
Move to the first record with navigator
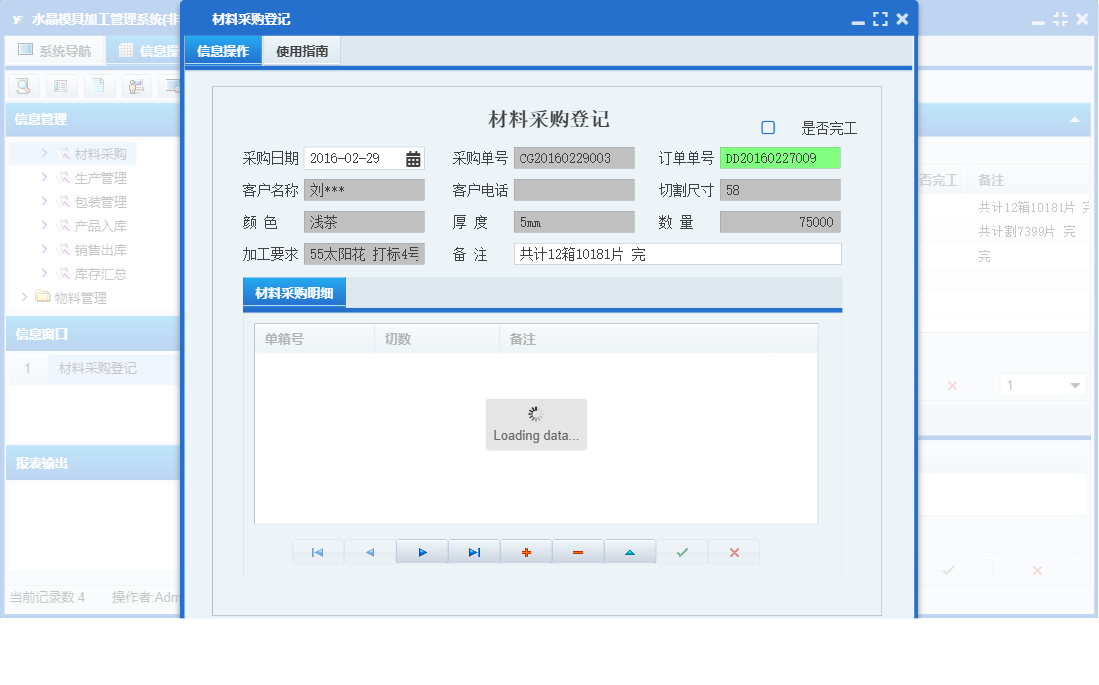point(318,551)
